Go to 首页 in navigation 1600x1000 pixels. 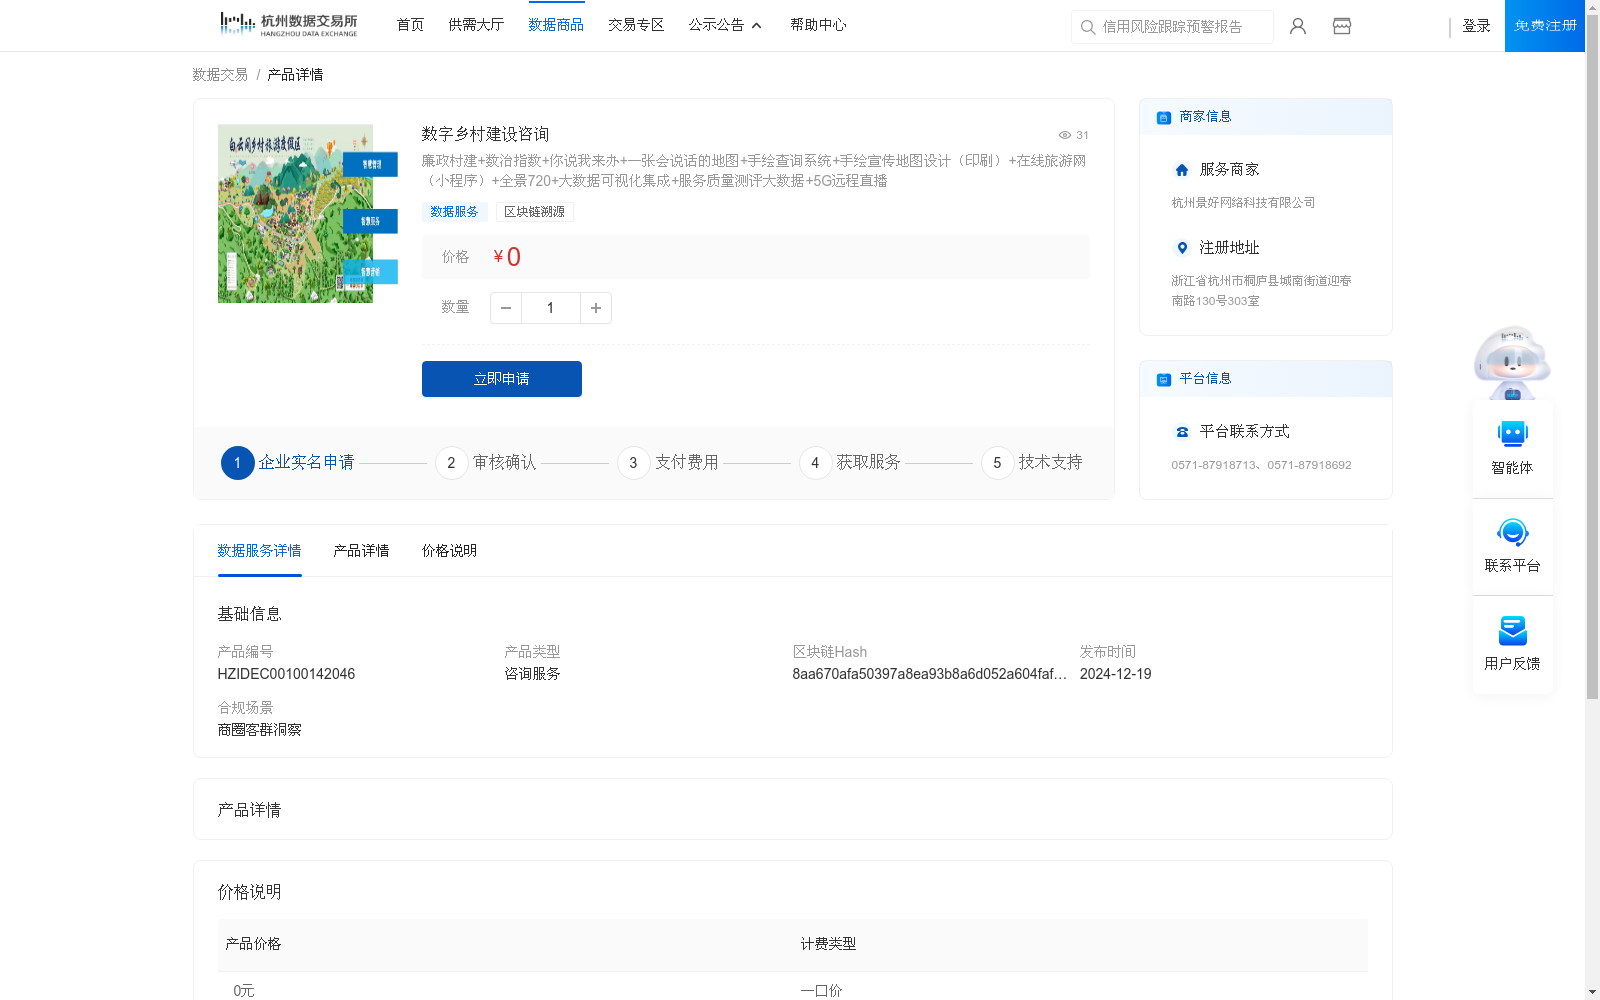(x=410, y=25)
